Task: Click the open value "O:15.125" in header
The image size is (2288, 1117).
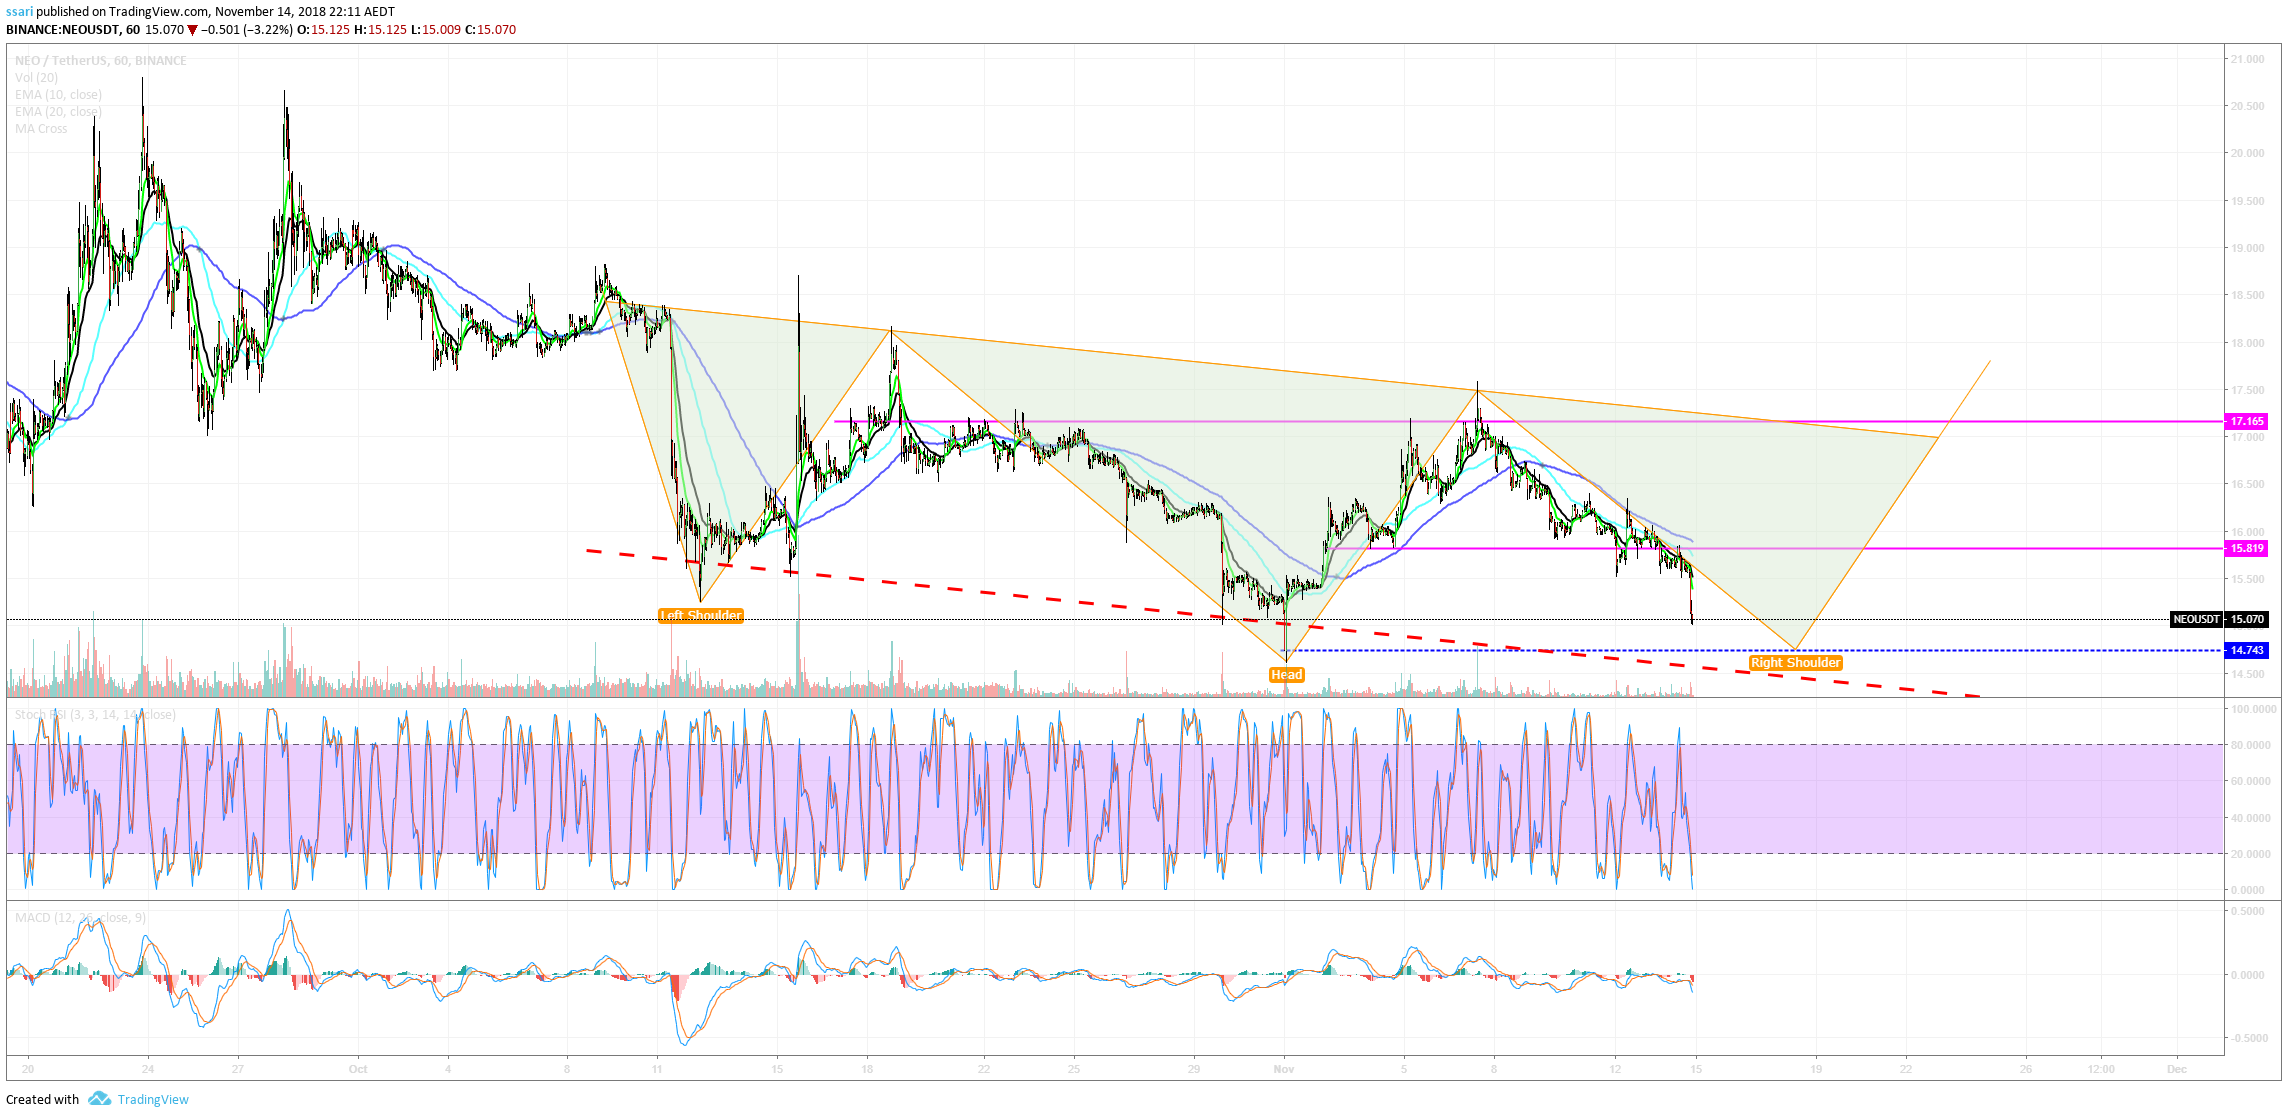Action: pos(324,30)
